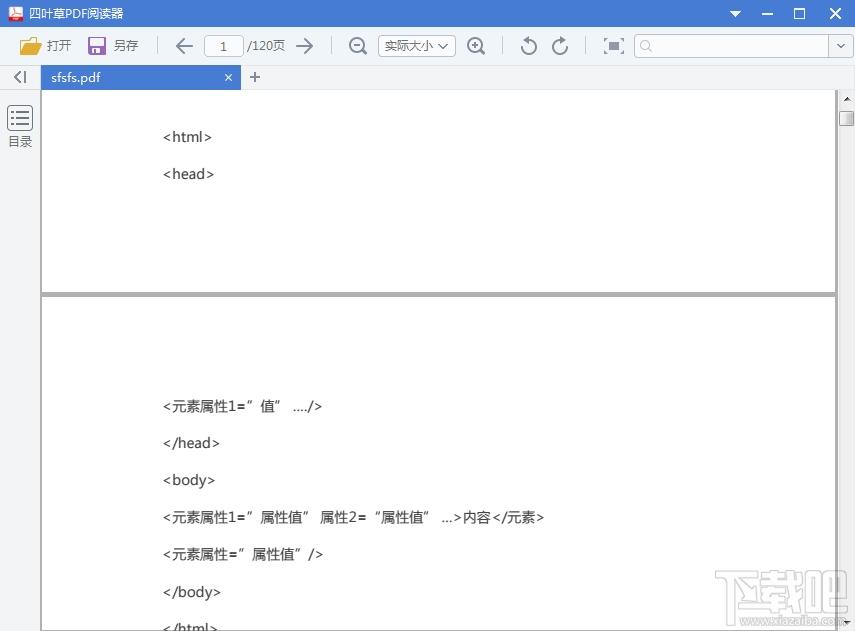The height and width of the screenshot is (631, 855).
Task: Expand the search box dropdown arrow
Action: point(841,46)
